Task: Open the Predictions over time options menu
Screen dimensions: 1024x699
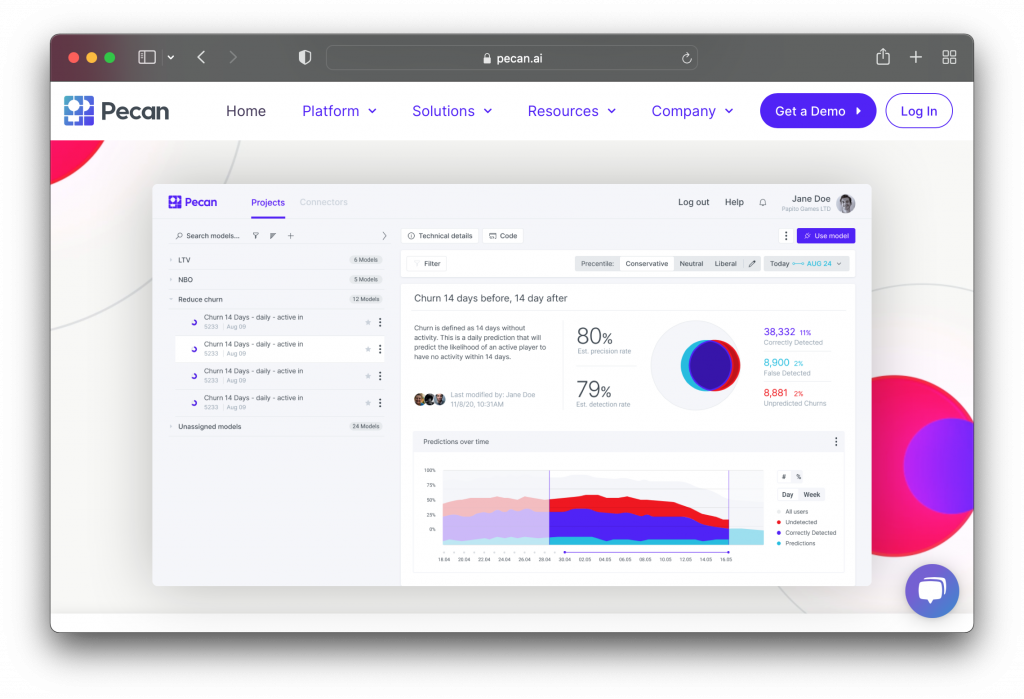Action: pyautogui.click(x=836, y=442)
